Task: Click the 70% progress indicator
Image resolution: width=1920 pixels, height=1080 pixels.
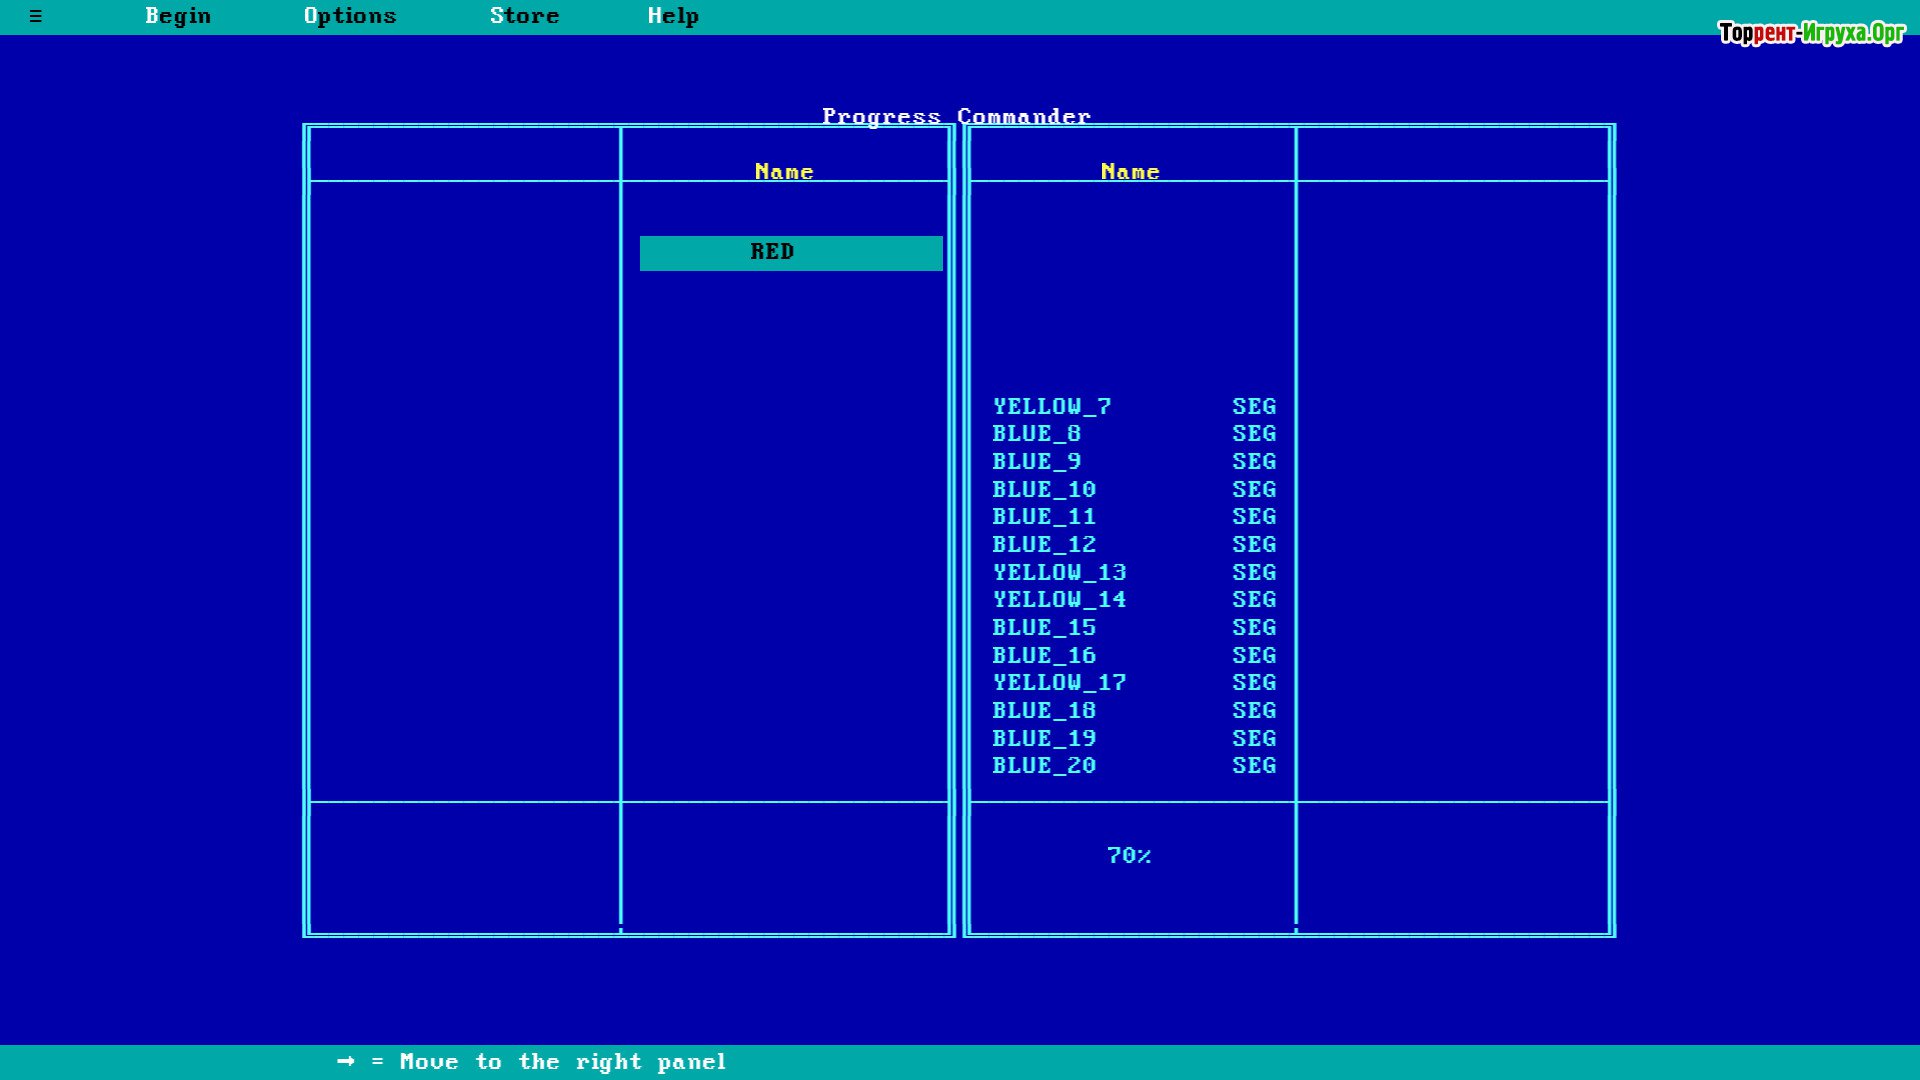Action: tap(1129, 856)
